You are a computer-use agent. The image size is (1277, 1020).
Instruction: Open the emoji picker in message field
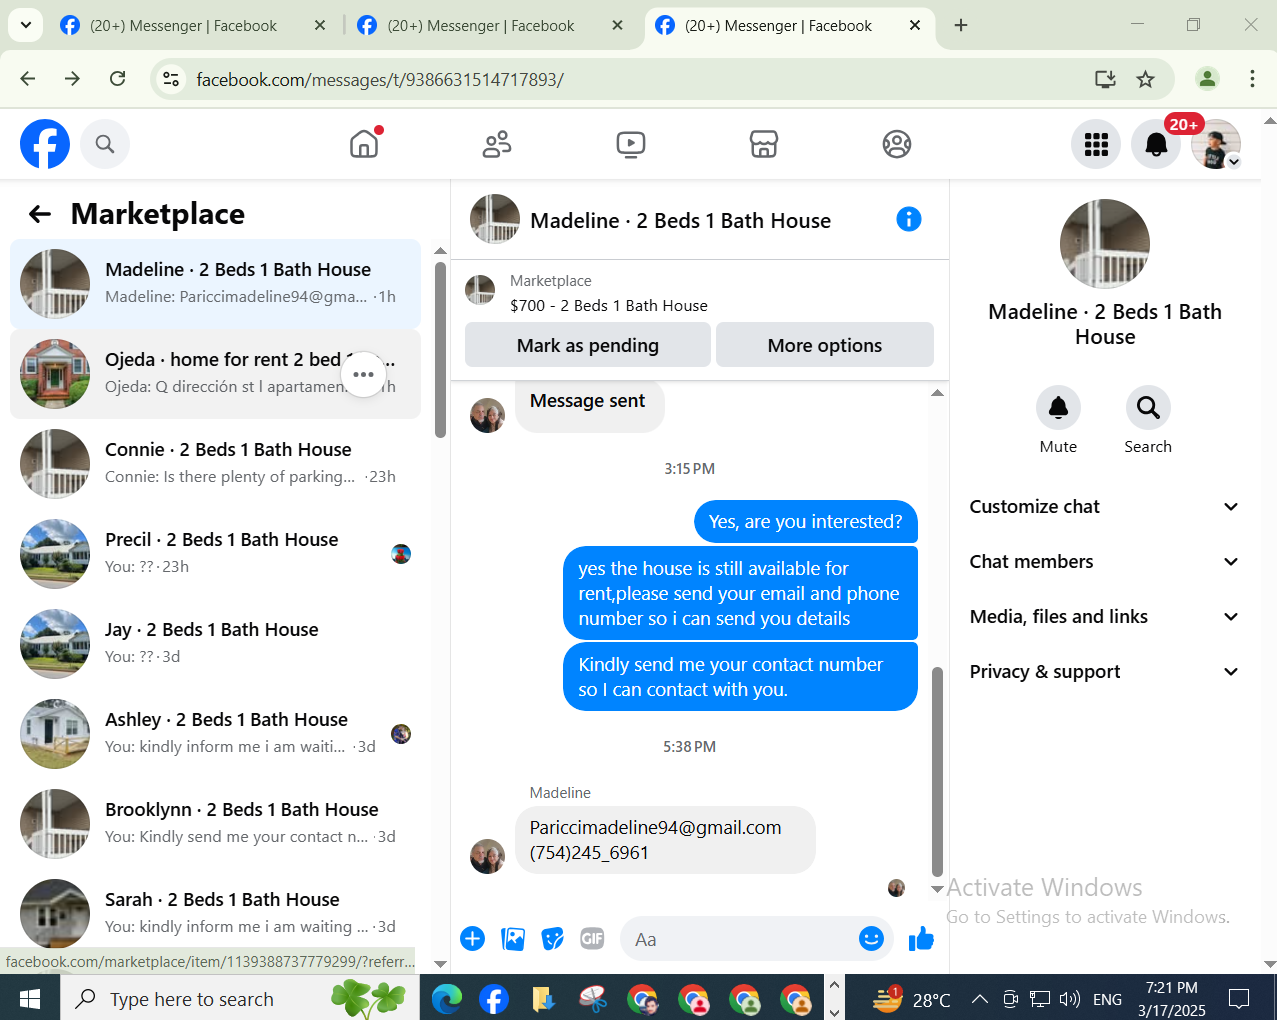tap(871, 938)
